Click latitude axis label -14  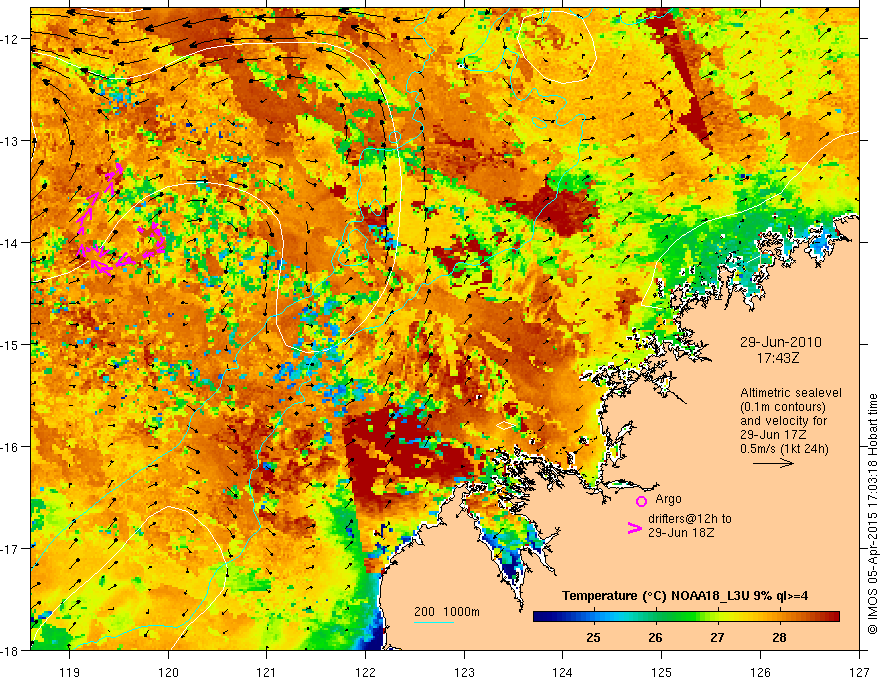click(11, 243)
